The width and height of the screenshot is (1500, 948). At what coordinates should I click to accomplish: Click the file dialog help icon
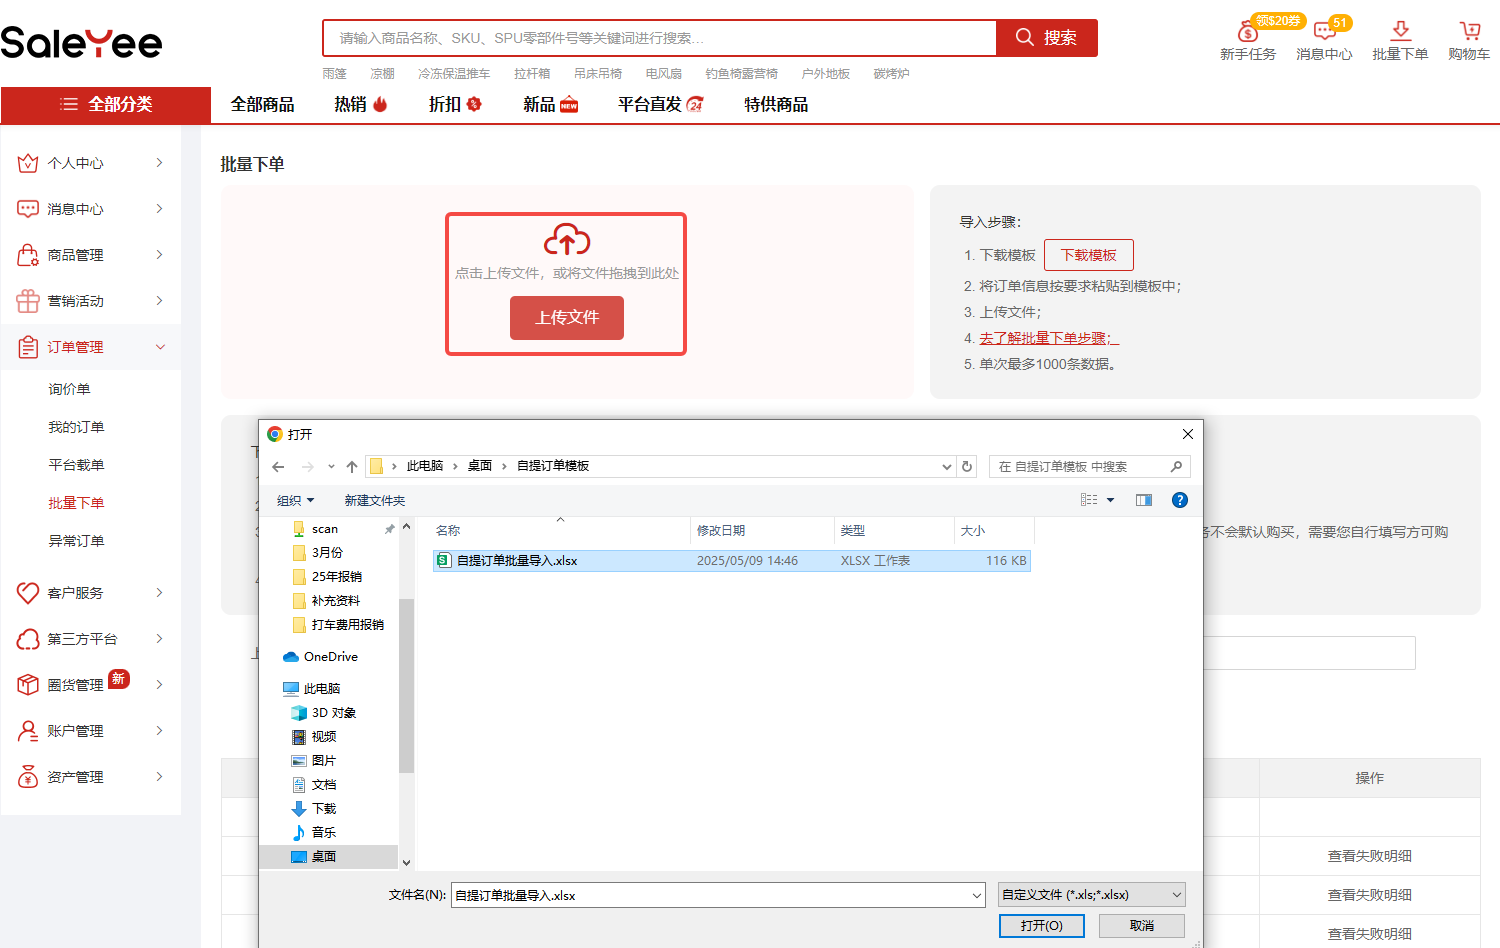1180,500
